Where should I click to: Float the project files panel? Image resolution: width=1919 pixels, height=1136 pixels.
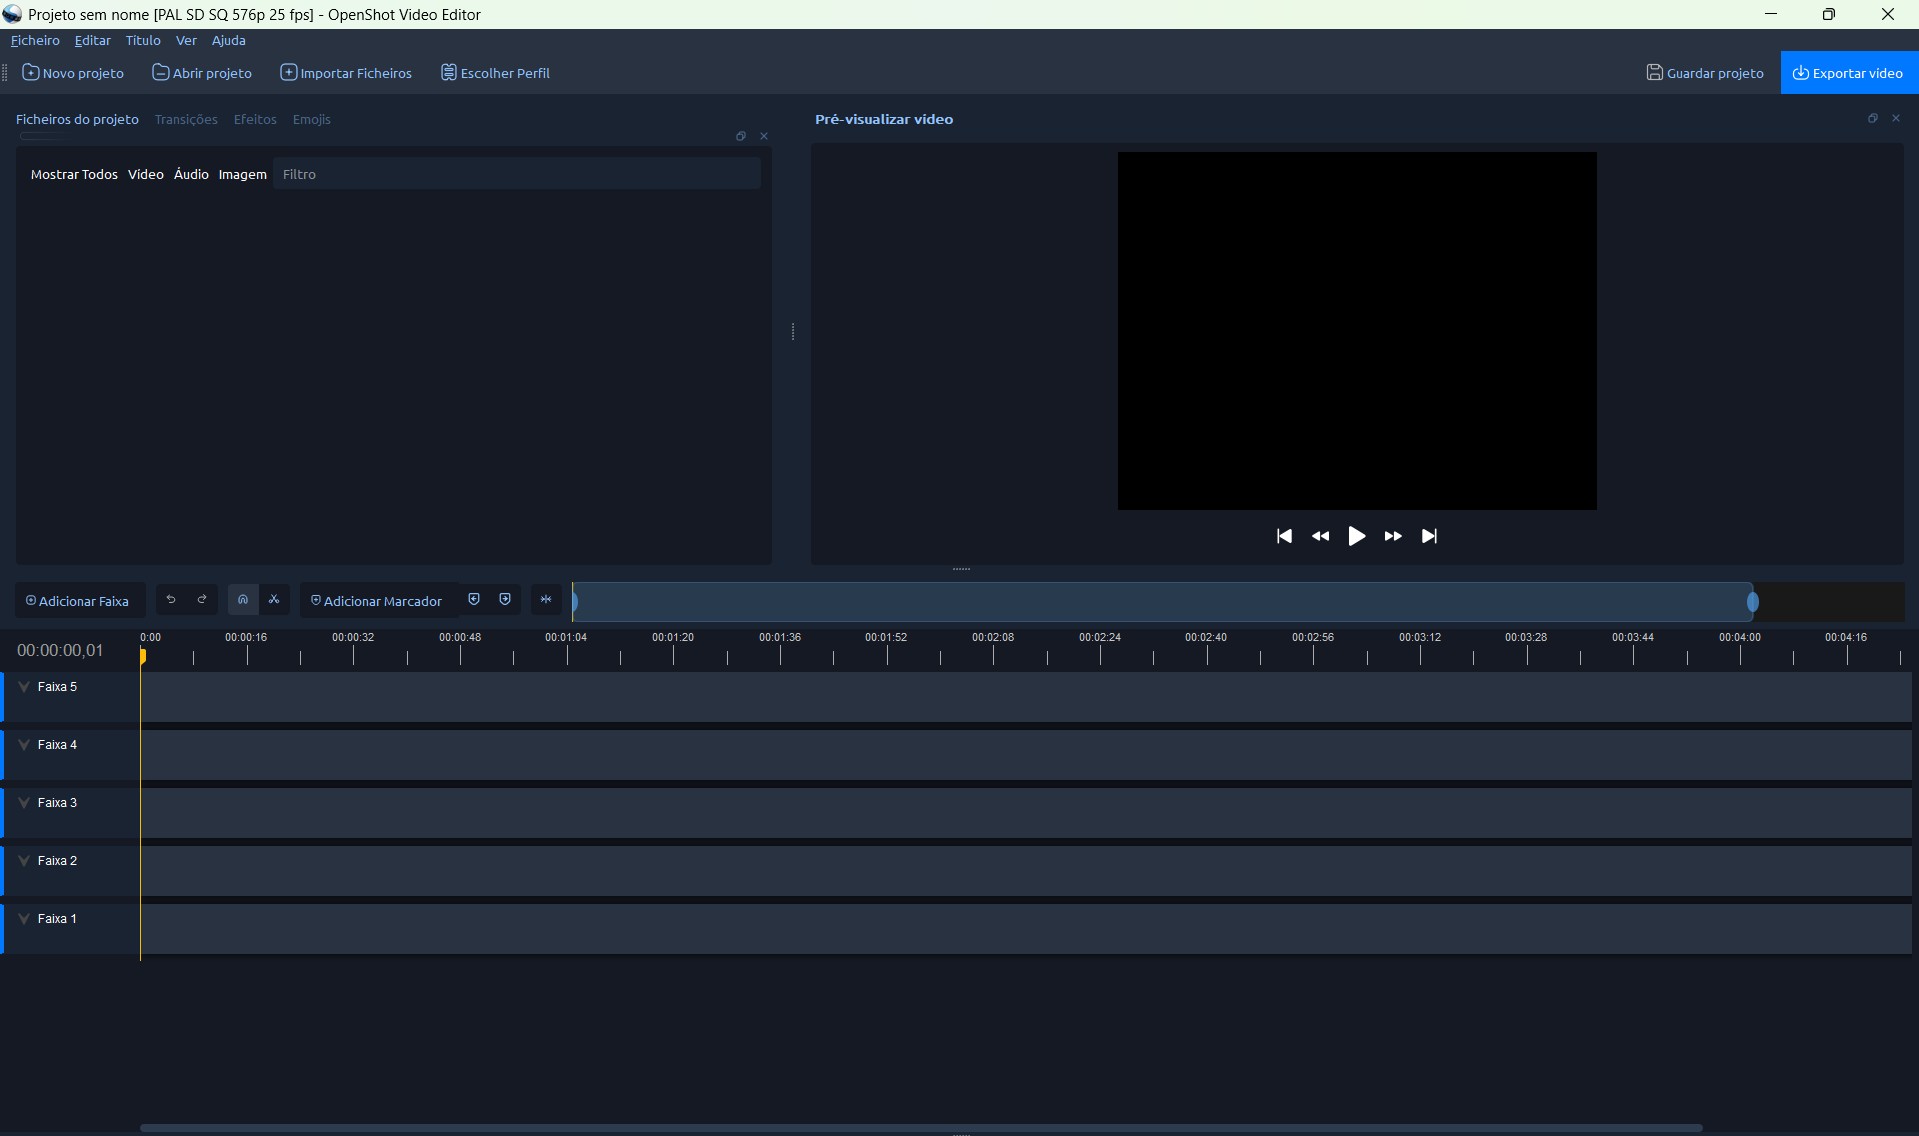(x=741, y=136)
